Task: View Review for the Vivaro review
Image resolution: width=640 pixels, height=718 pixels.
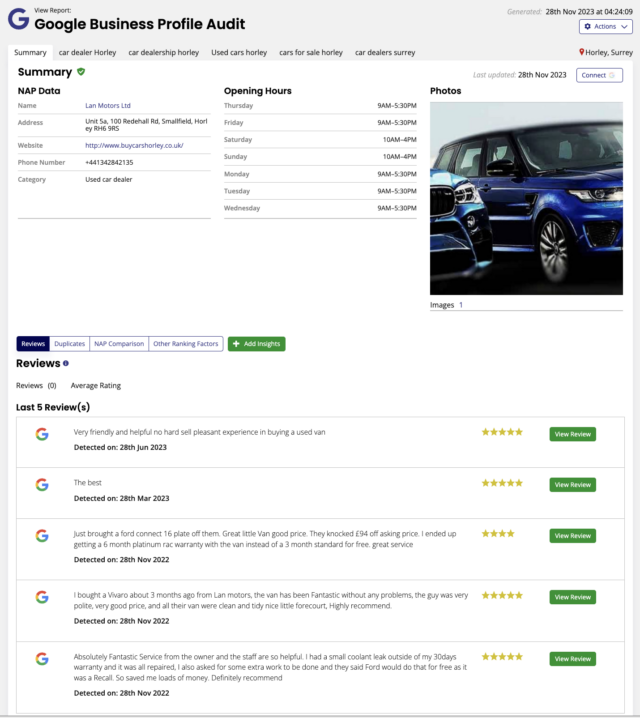Action: tap(573, 597)
